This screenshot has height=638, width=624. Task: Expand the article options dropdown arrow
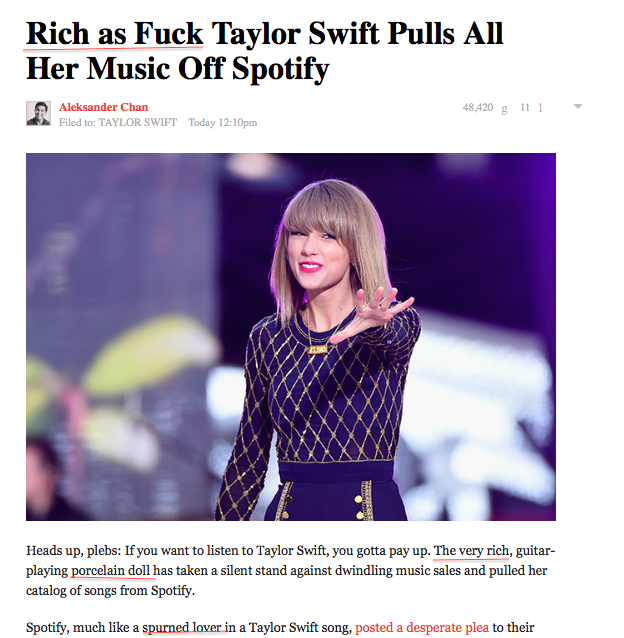click(578, 107)
